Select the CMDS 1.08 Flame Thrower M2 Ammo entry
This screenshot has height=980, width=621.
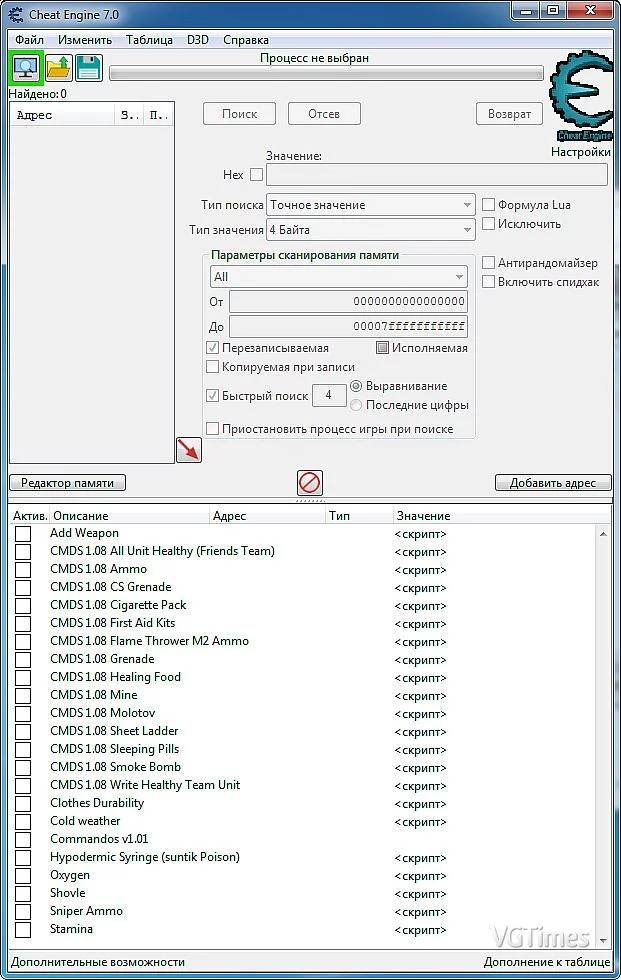[x=149, y=641]
